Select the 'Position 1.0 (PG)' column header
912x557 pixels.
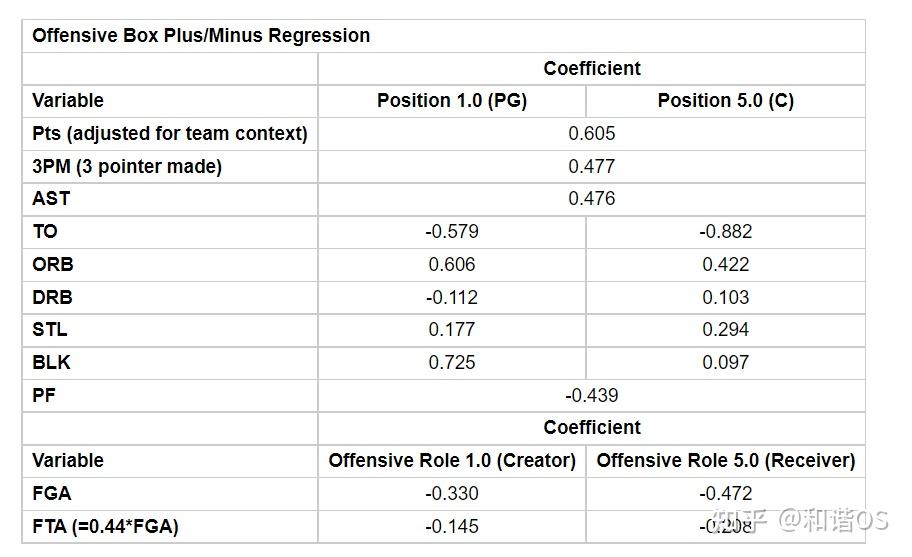(451, 101)
